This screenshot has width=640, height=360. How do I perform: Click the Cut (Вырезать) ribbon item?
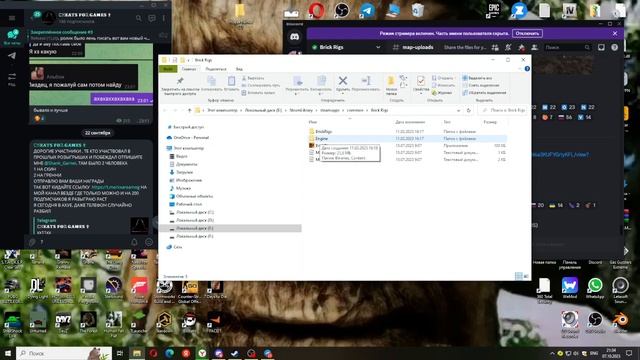pos(253,78)
